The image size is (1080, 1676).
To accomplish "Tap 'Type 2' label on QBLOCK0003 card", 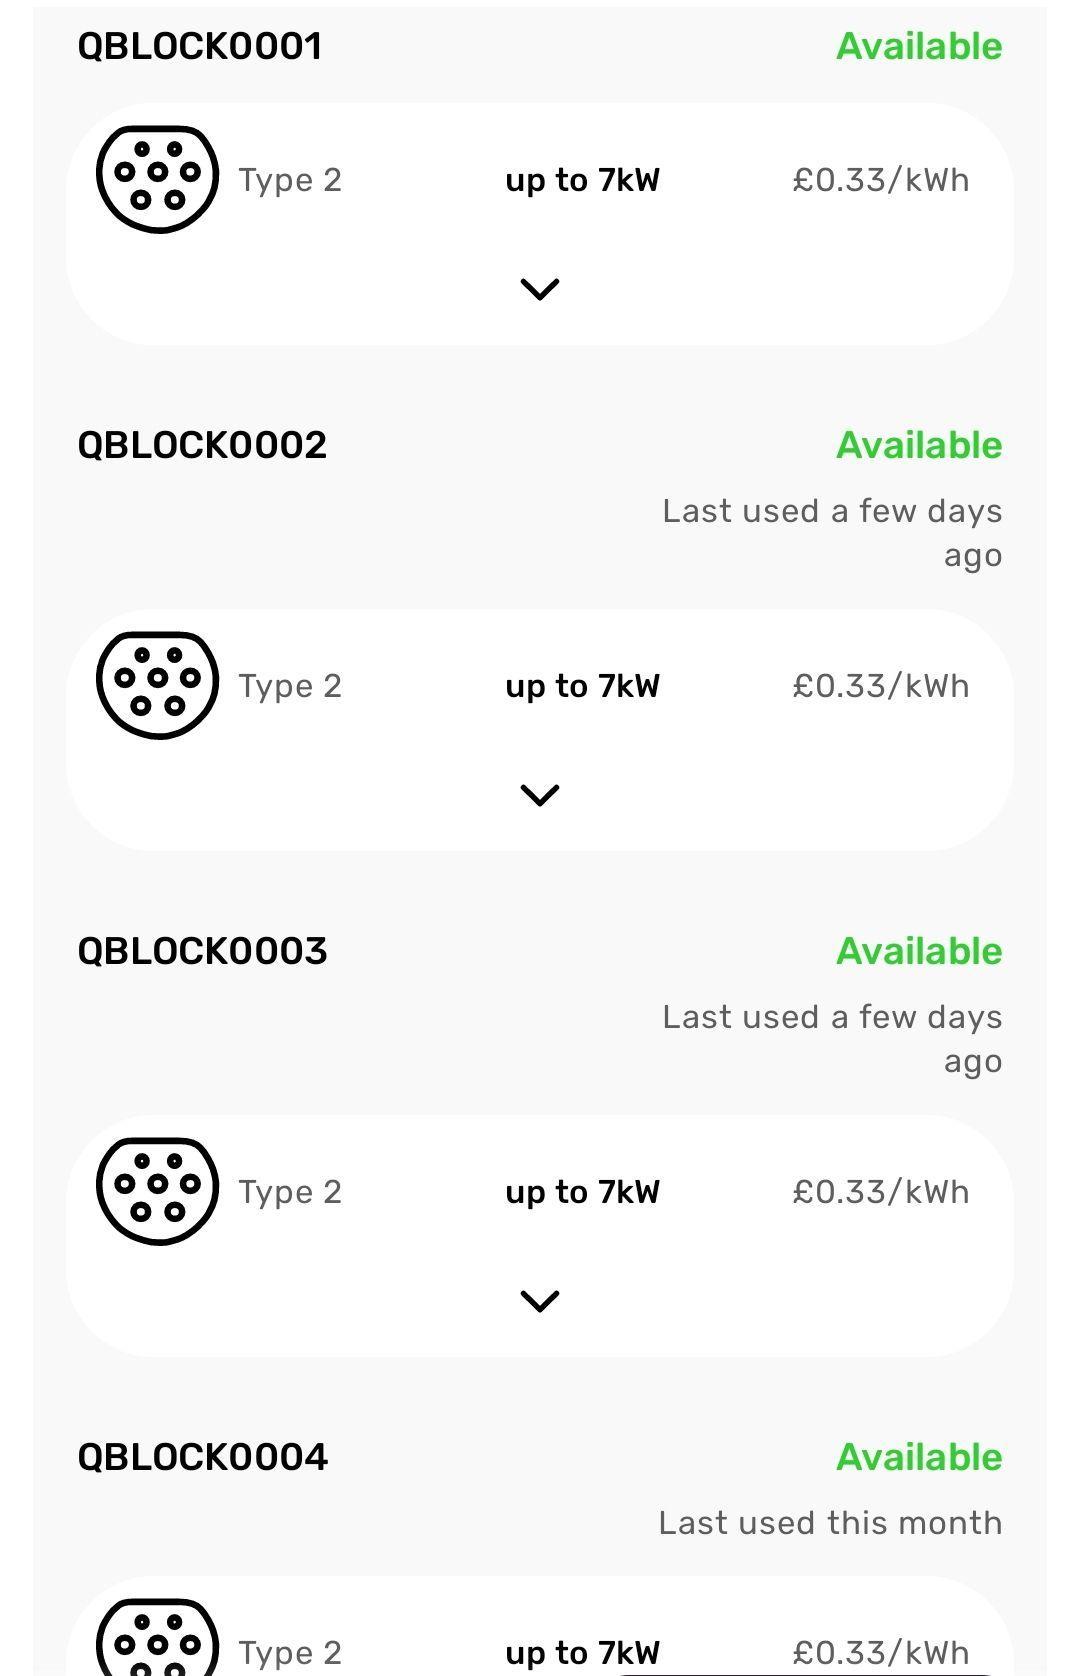I will tap(290, 1192).
